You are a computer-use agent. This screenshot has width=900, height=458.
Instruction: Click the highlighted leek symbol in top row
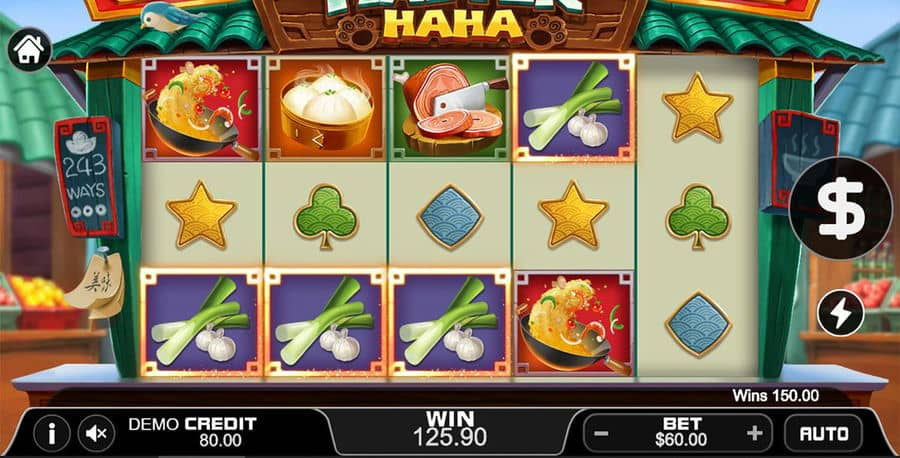574,108
